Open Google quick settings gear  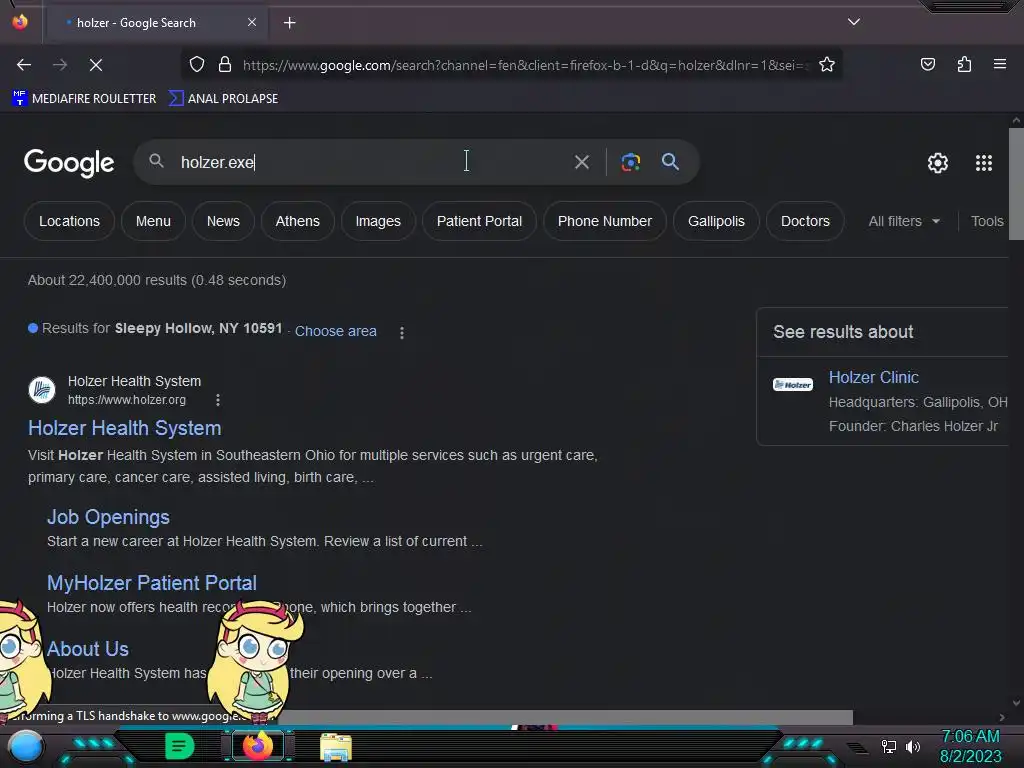click(x=938, y=163)
